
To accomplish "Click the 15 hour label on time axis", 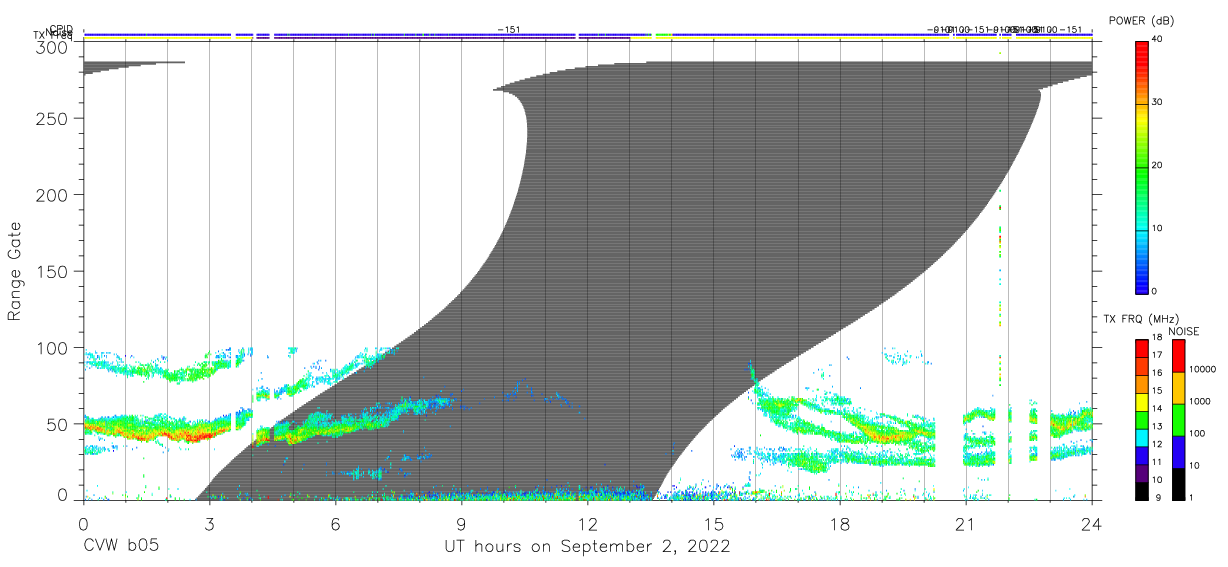I will click(713, 523).
